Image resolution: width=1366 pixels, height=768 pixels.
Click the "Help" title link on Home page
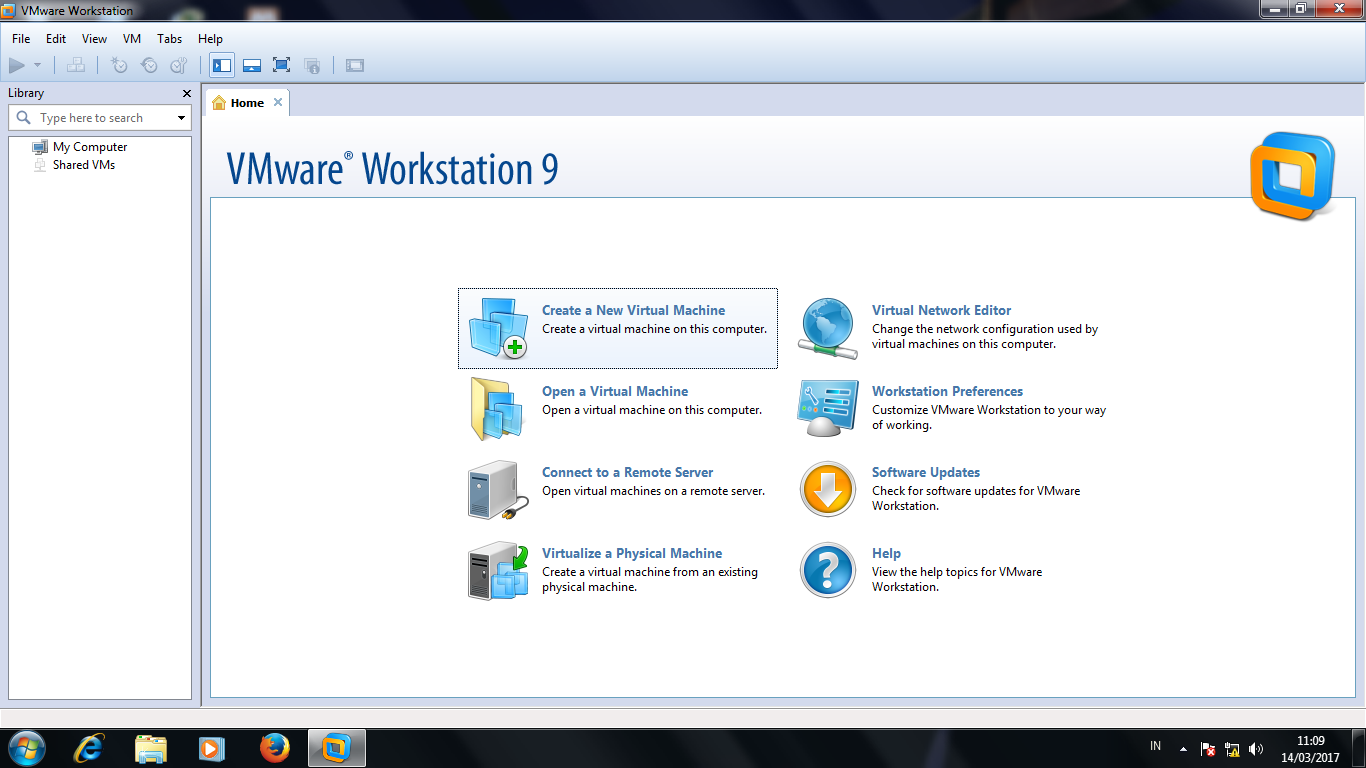coord(886,553)
